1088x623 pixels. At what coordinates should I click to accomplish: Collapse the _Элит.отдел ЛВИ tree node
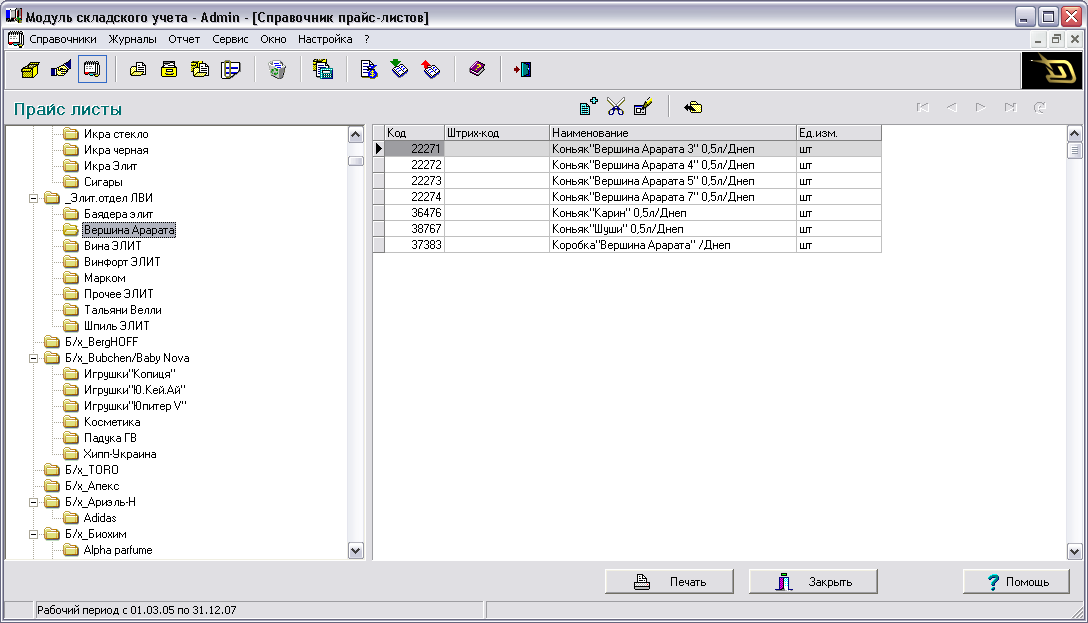(x=33, y=198)
